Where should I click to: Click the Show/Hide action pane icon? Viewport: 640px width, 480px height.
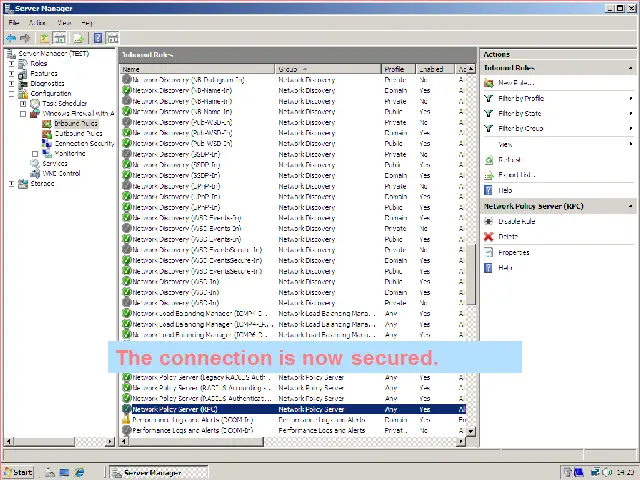112,38
